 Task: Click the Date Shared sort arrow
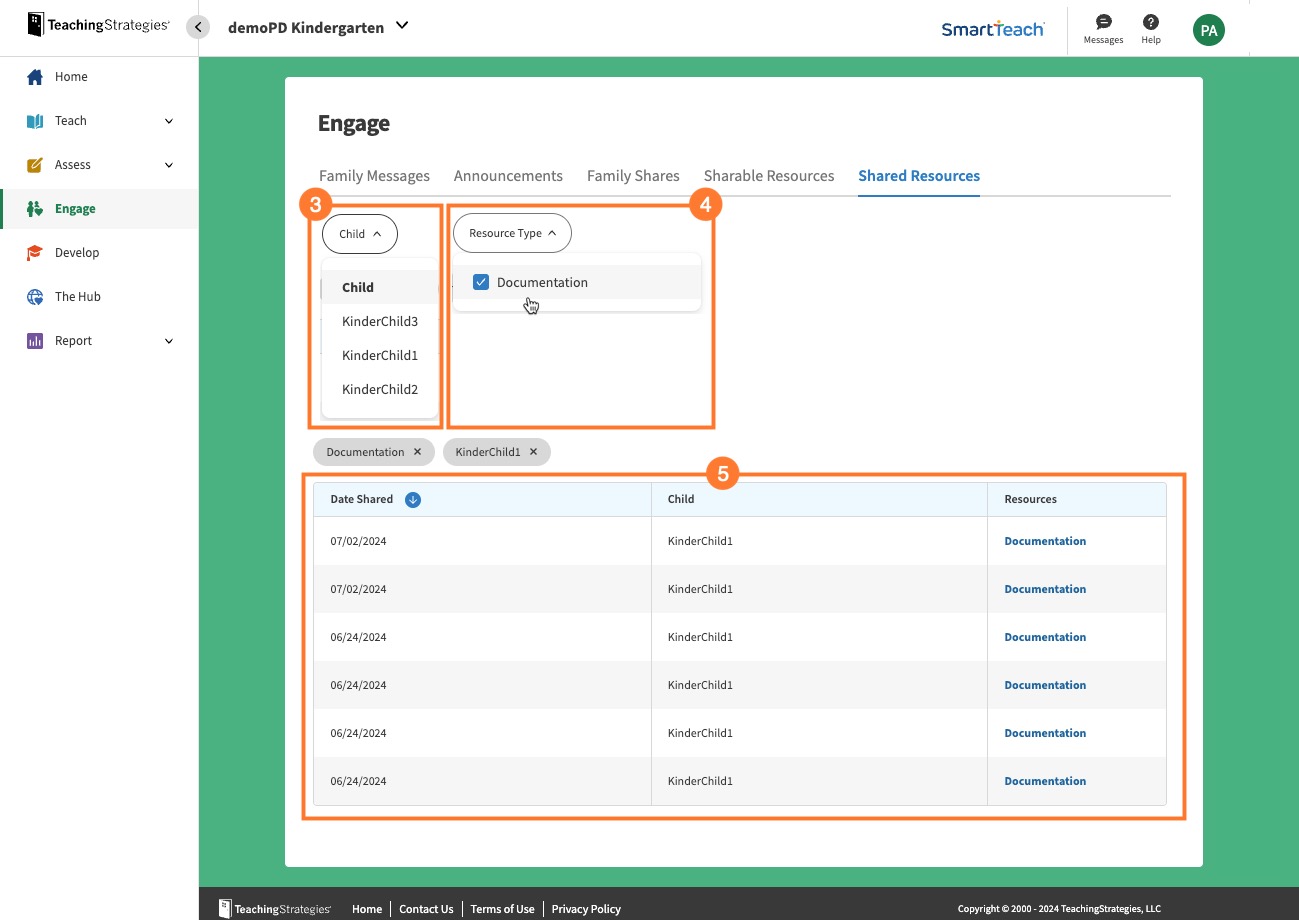pos(412,499)
